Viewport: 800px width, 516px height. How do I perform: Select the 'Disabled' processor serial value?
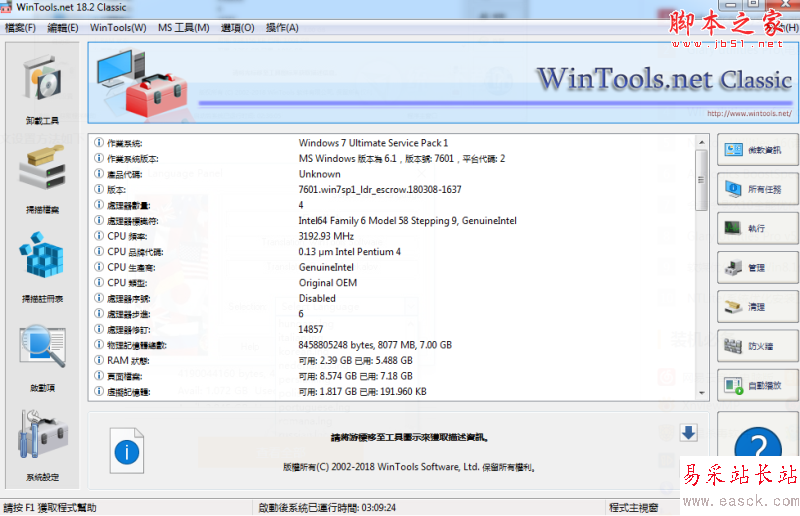[317, 298]
